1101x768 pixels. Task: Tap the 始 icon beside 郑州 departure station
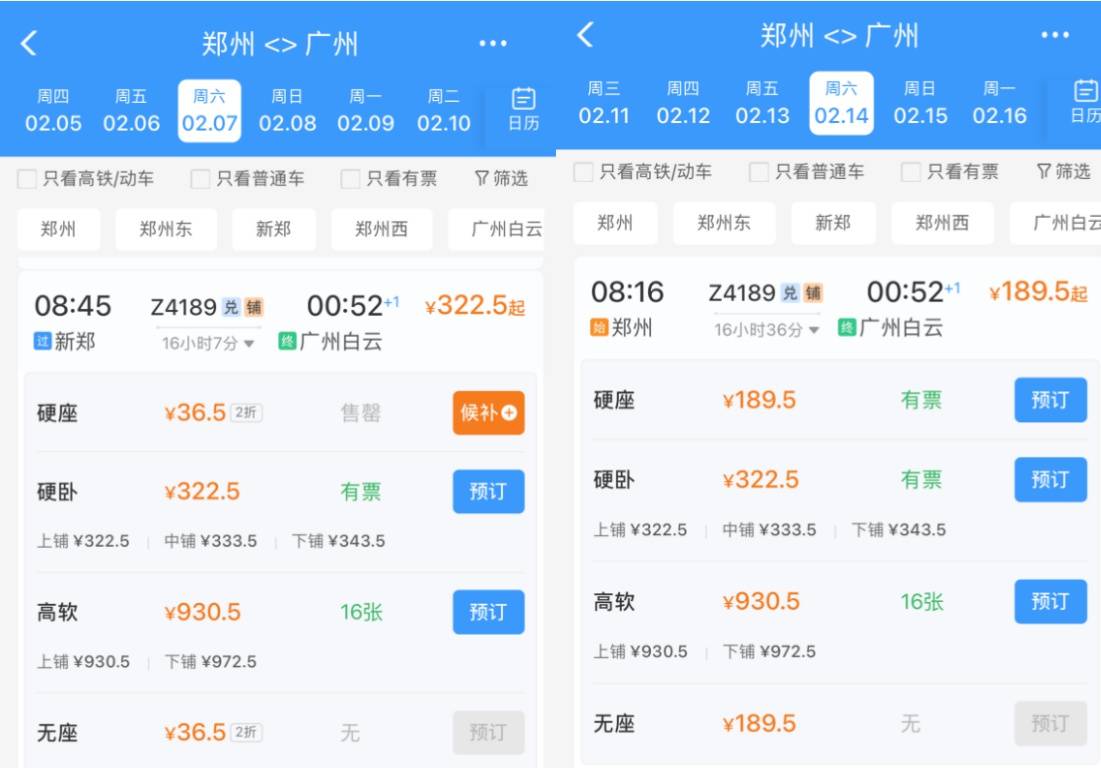pyautogui.click(x=599, y=328)
